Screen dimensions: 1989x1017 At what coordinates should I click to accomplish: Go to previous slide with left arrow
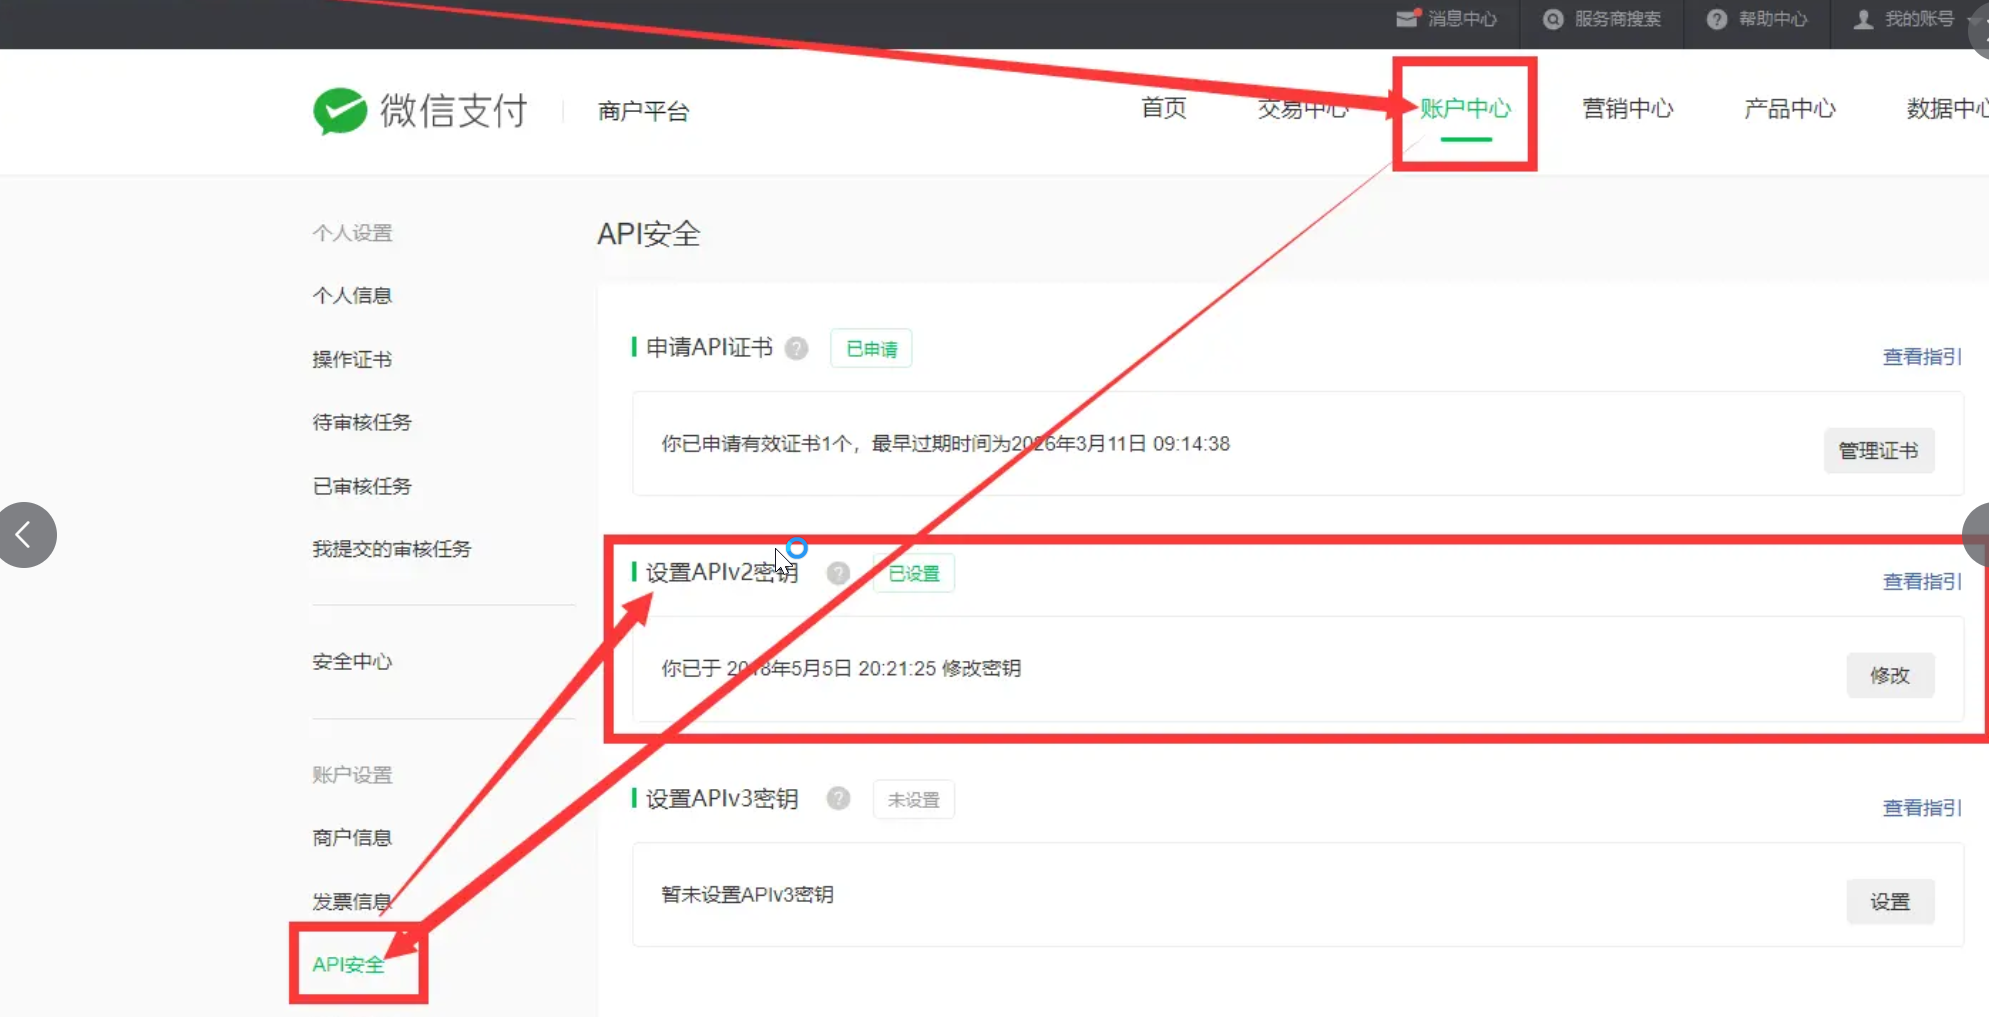[25, 535]
